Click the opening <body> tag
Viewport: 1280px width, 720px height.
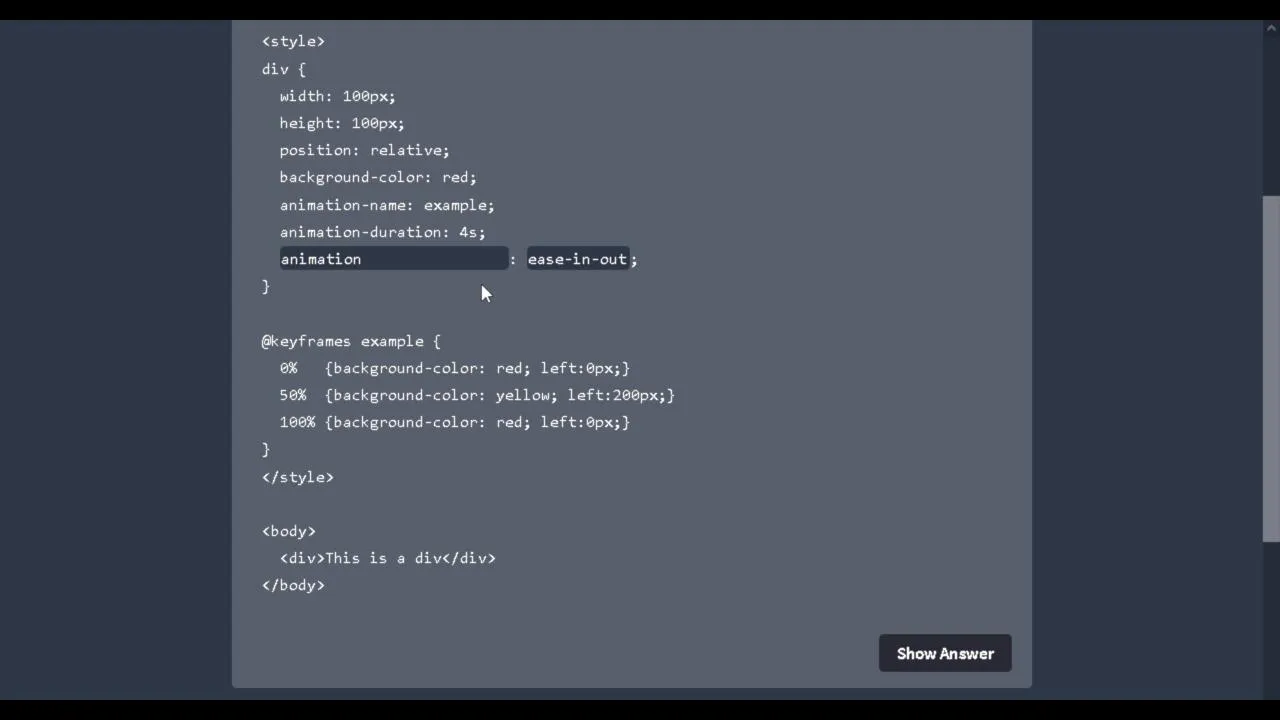click(289, 531)
